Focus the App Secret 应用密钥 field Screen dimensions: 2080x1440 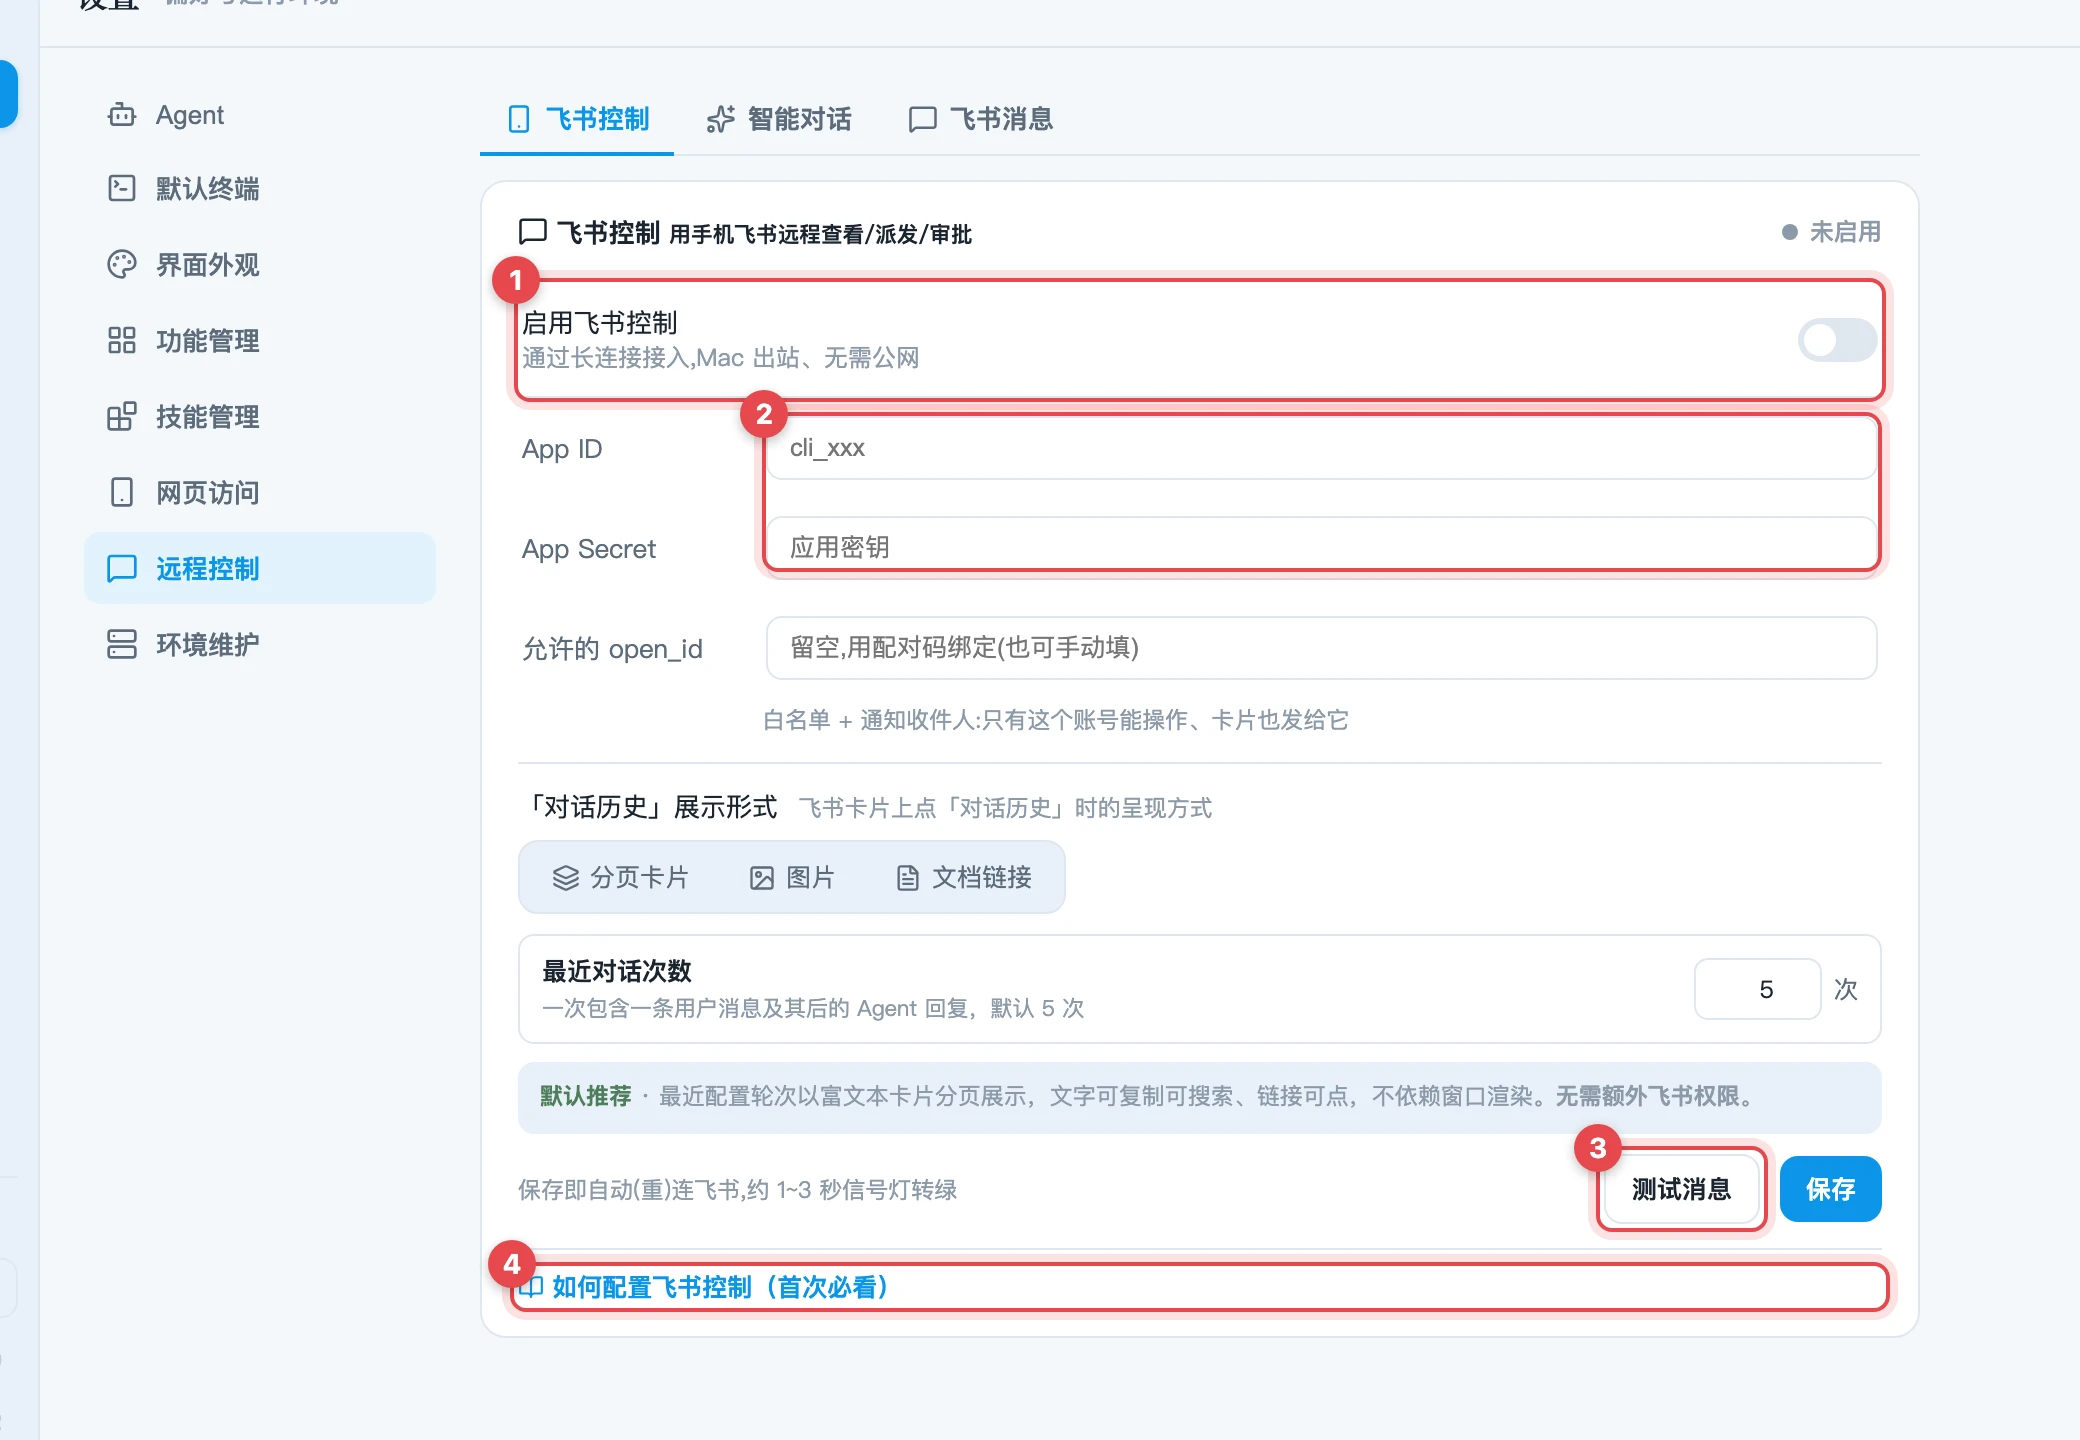tap(1321, 547)
